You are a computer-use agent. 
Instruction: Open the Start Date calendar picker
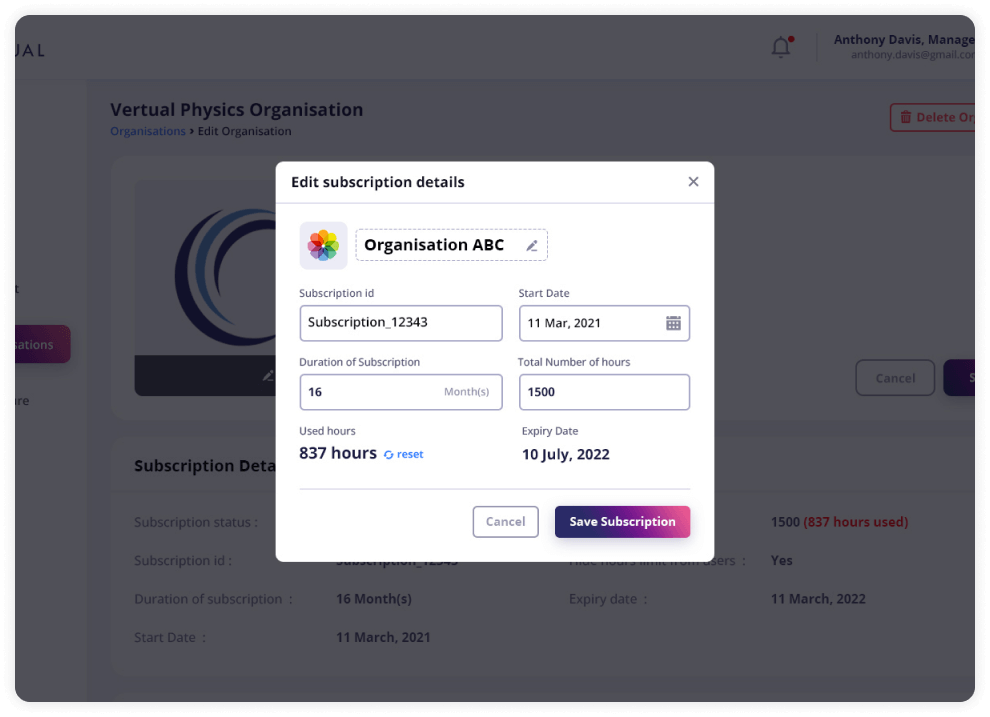[x=673, y=323]
